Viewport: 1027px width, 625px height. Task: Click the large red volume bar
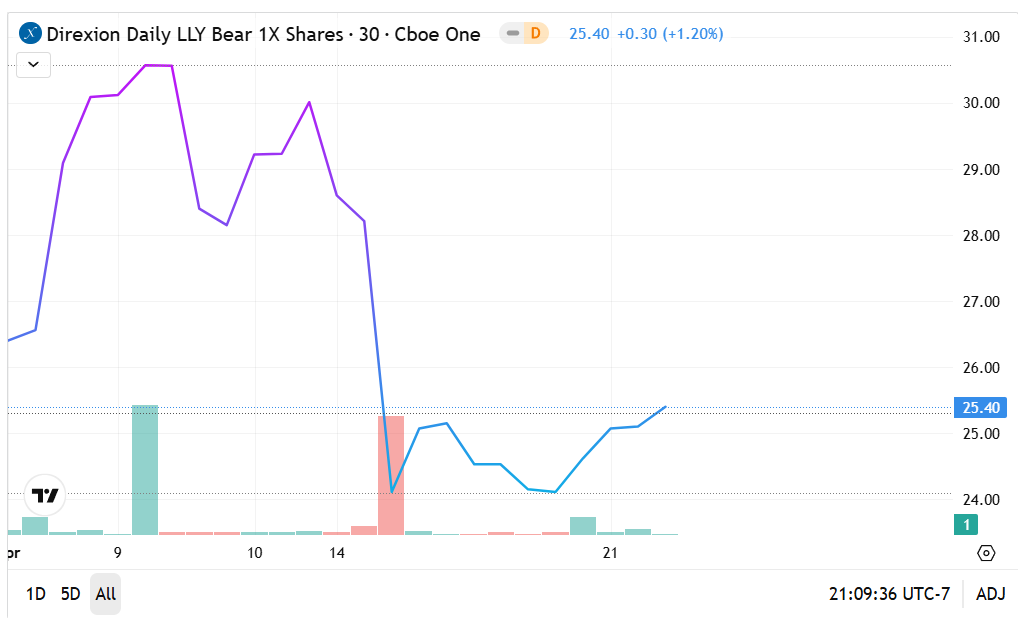[394, 475]
